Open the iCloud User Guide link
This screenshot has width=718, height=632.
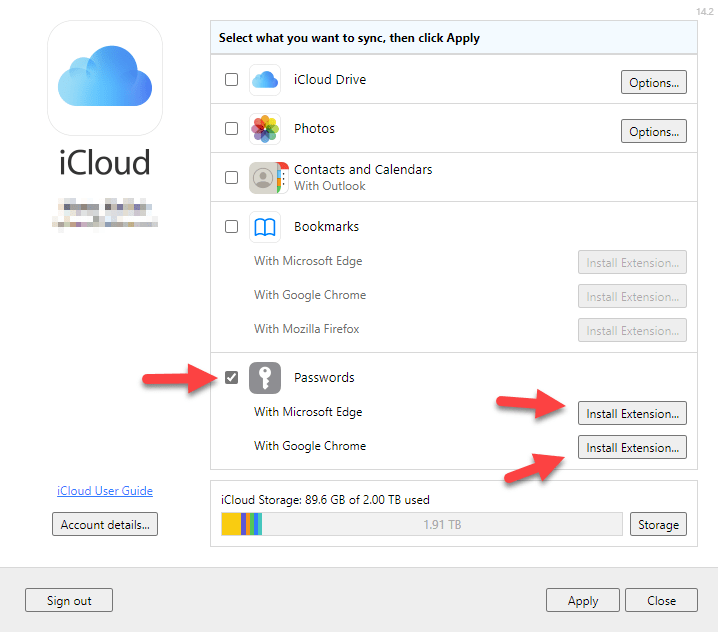click(x=105, y=491)
